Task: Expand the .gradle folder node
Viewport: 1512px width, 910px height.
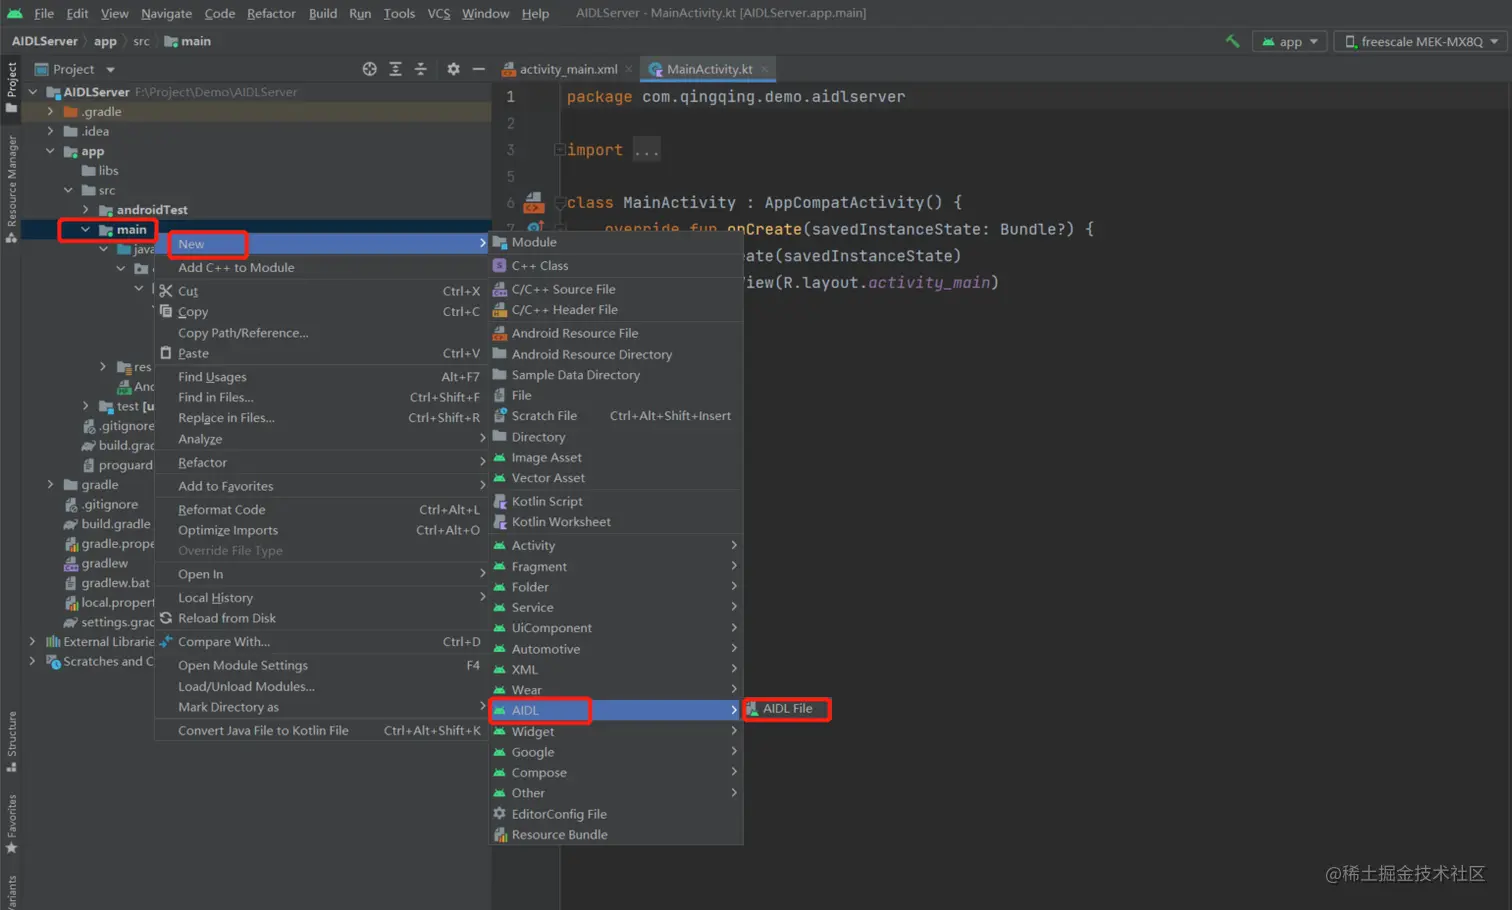Action: pyautogui.click(x=50, y=112)
